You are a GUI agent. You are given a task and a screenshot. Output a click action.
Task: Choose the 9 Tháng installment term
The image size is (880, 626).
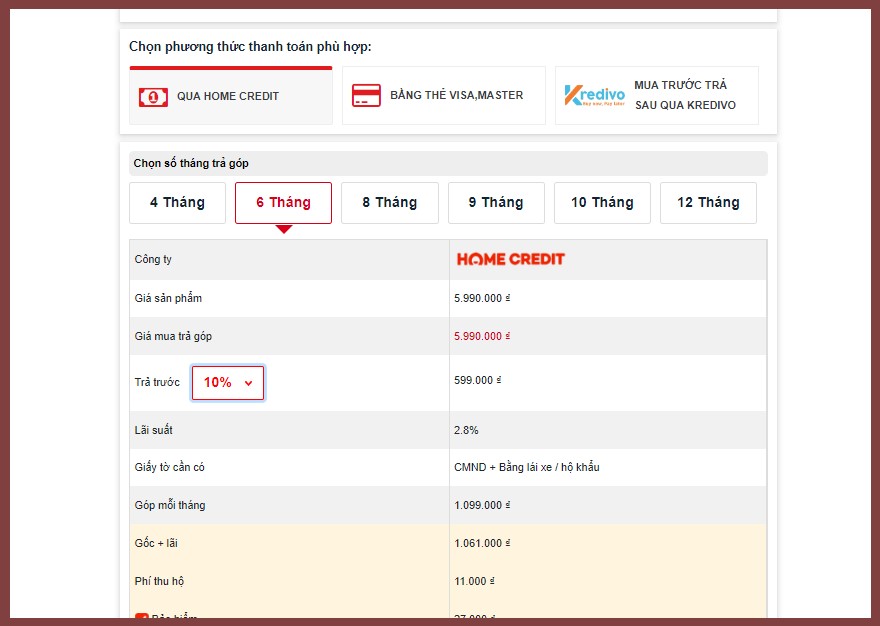coord(496,203)
